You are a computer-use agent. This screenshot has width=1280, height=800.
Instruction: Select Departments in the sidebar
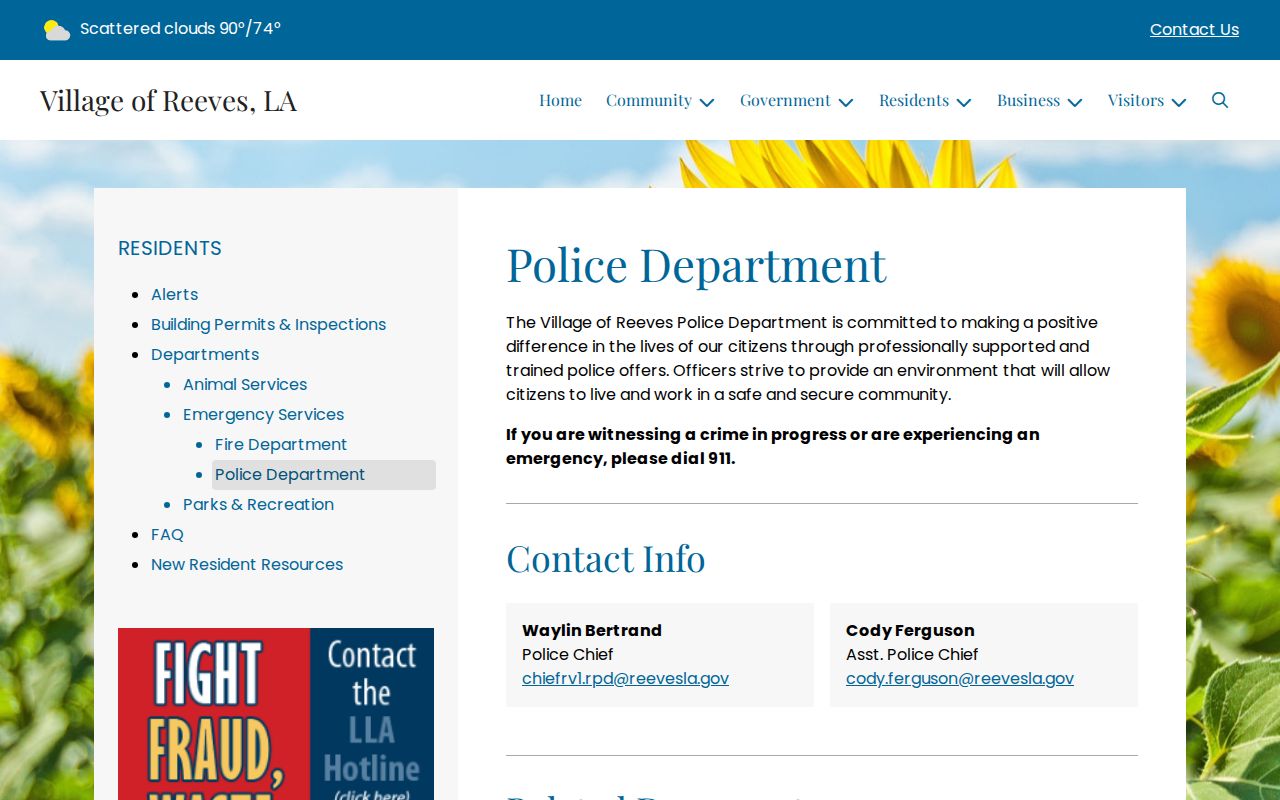(205, 354)
